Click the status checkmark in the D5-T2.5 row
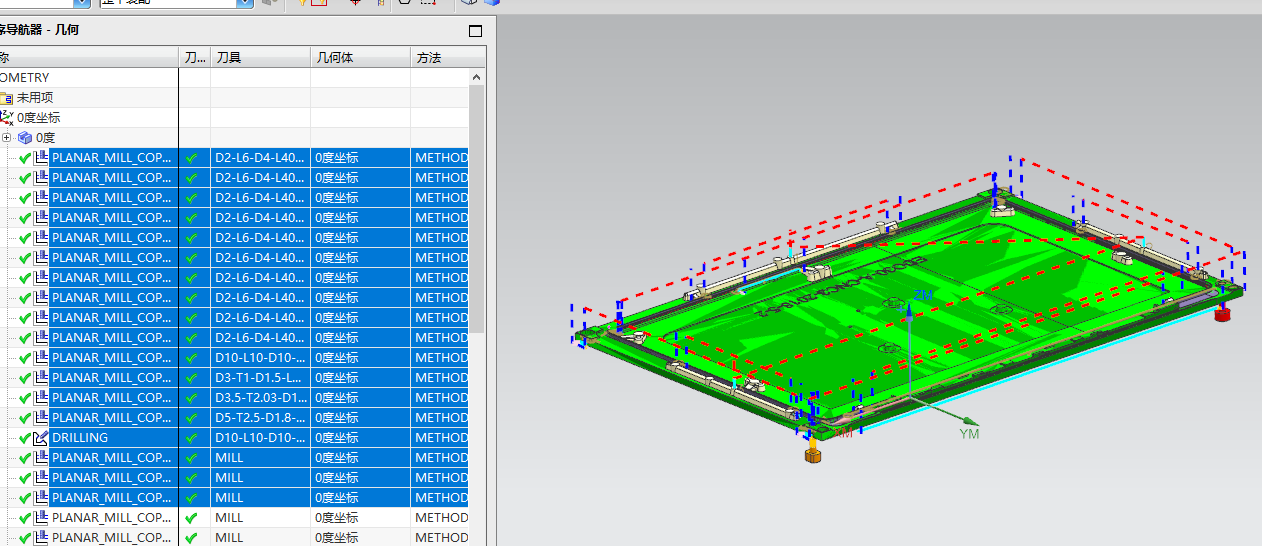The width and height of the screenshot is (1262, 546). [25, 418]
